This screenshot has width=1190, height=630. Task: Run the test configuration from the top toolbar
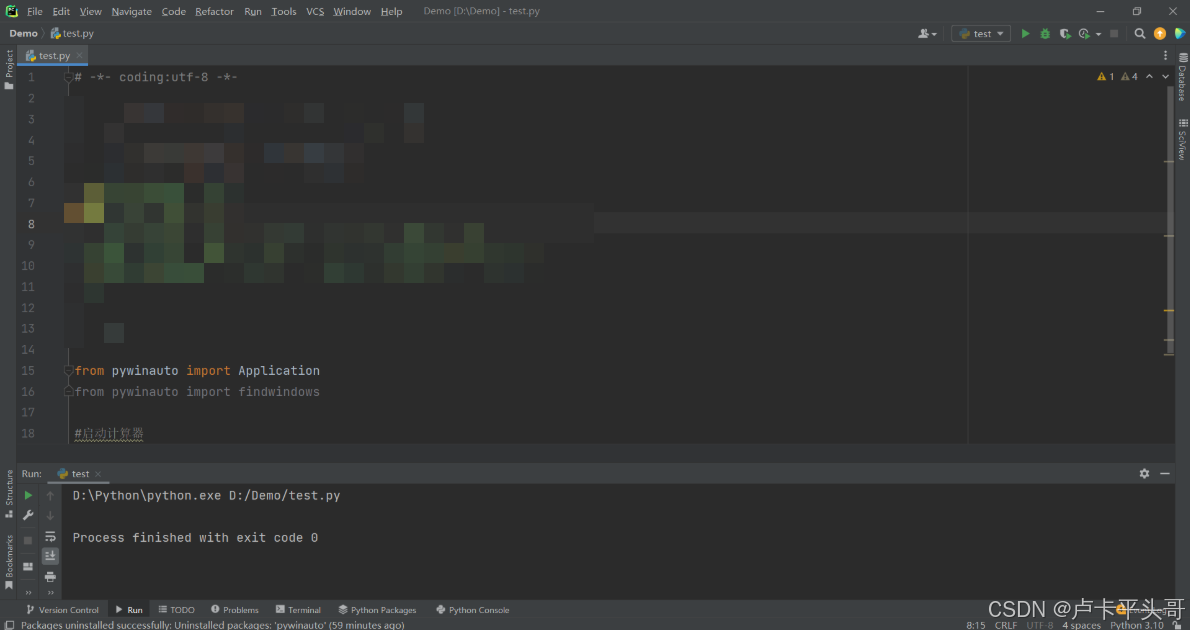tap(1025, 33)
